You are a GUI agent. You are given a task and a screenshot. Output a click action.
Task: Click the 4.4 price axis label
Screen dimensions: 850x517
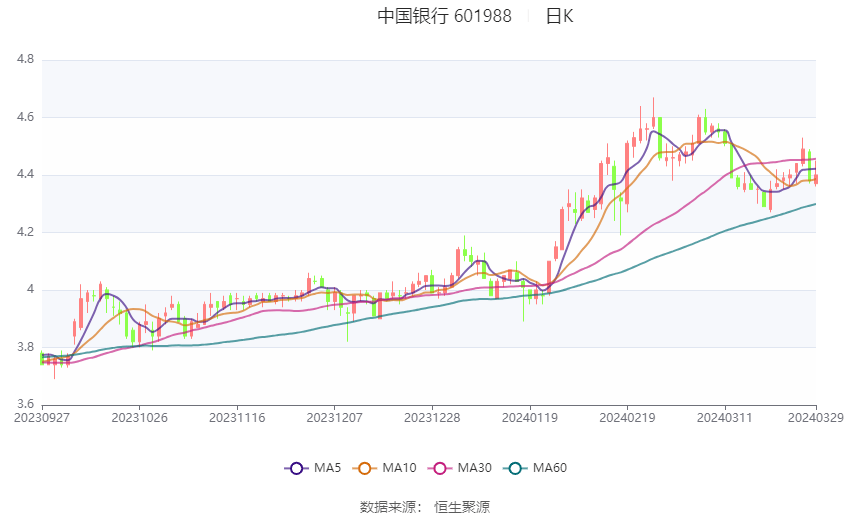click(25, 175)
